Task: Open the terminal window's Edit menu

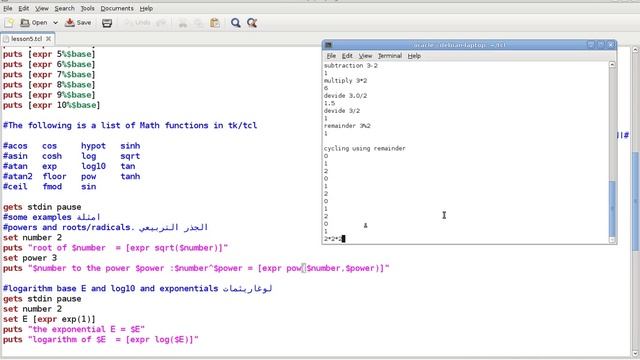Action: (x=347, y=56)
